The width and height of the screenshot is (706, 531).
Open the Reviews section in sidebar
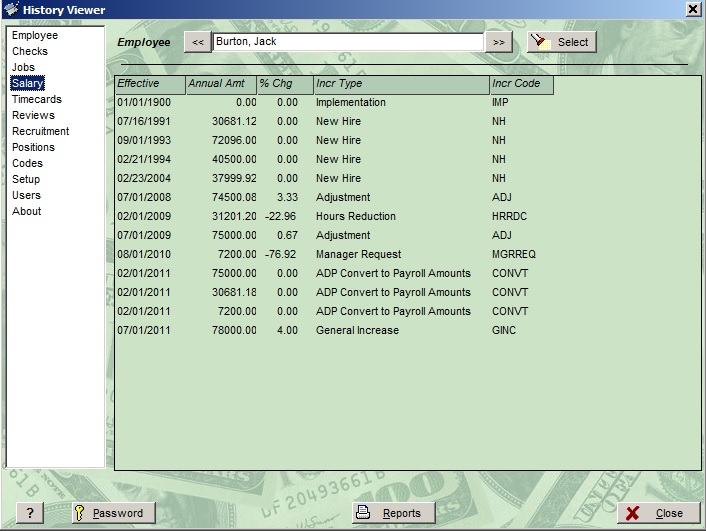pyautogui.click(x=33, y=115)
